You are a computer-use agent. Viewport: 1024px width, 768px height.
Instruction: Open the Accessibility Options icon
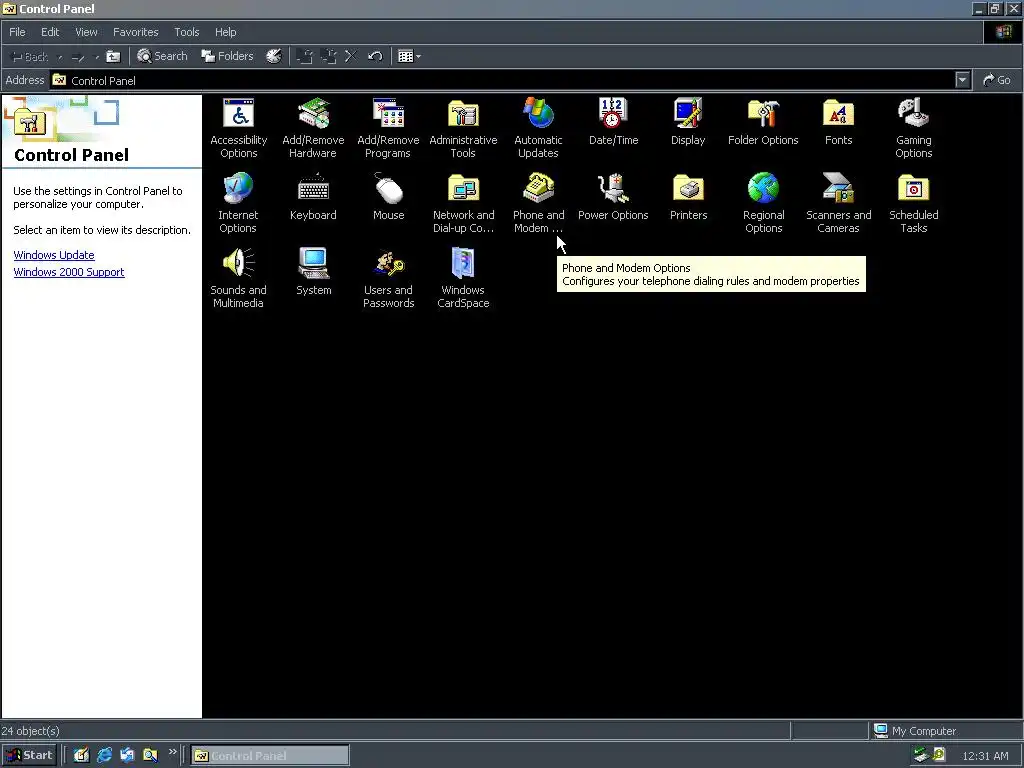(x=238, y=128)
